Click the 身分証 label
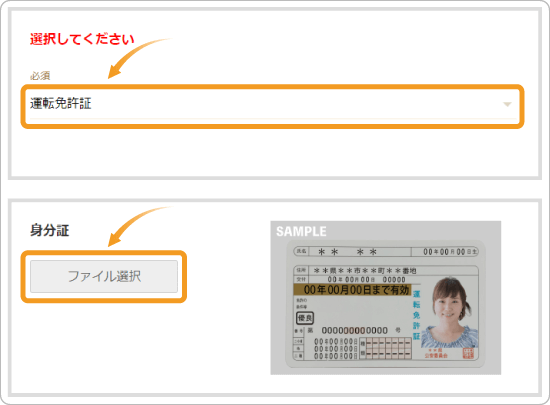The image size is (550, 405). pyautogui.click(x=49, y=230)
